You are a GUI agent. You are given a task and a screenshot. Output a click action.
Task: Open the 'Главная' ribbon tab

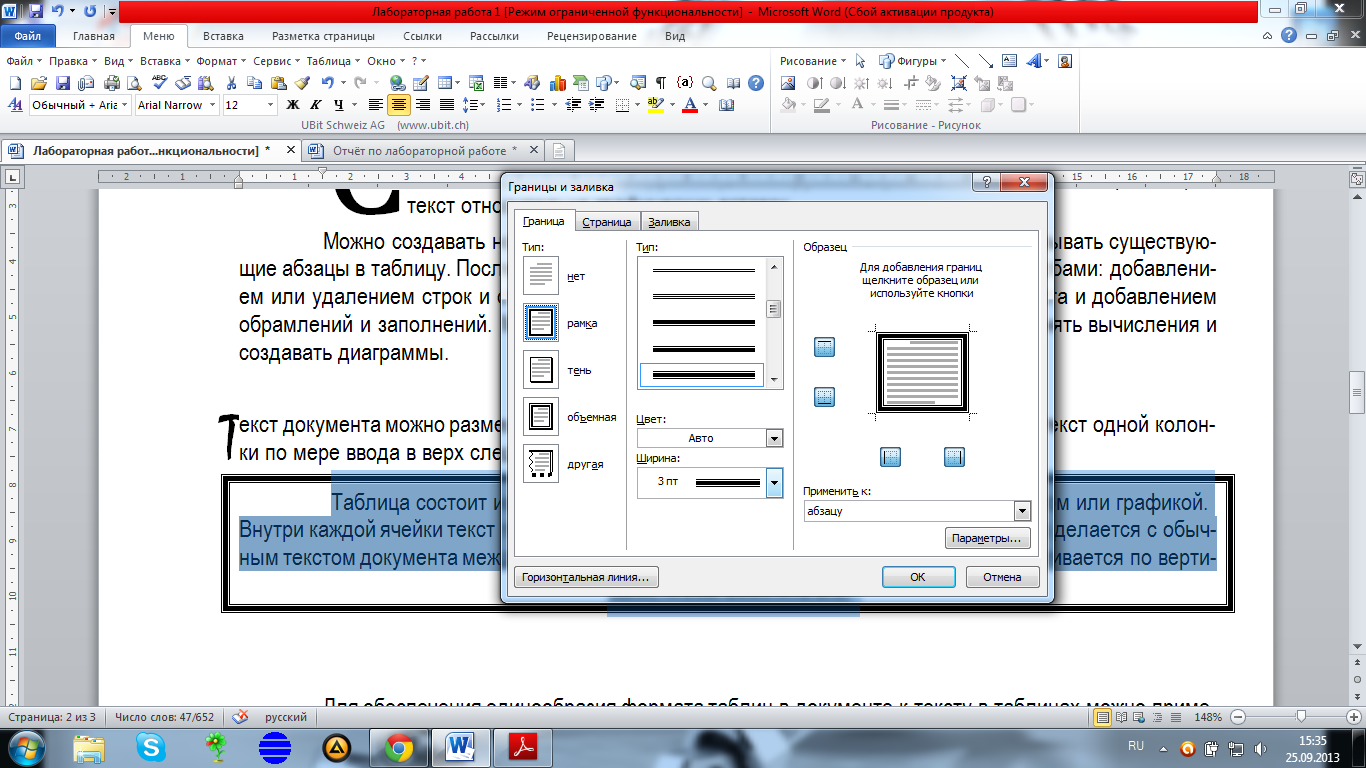pos(94,36)
